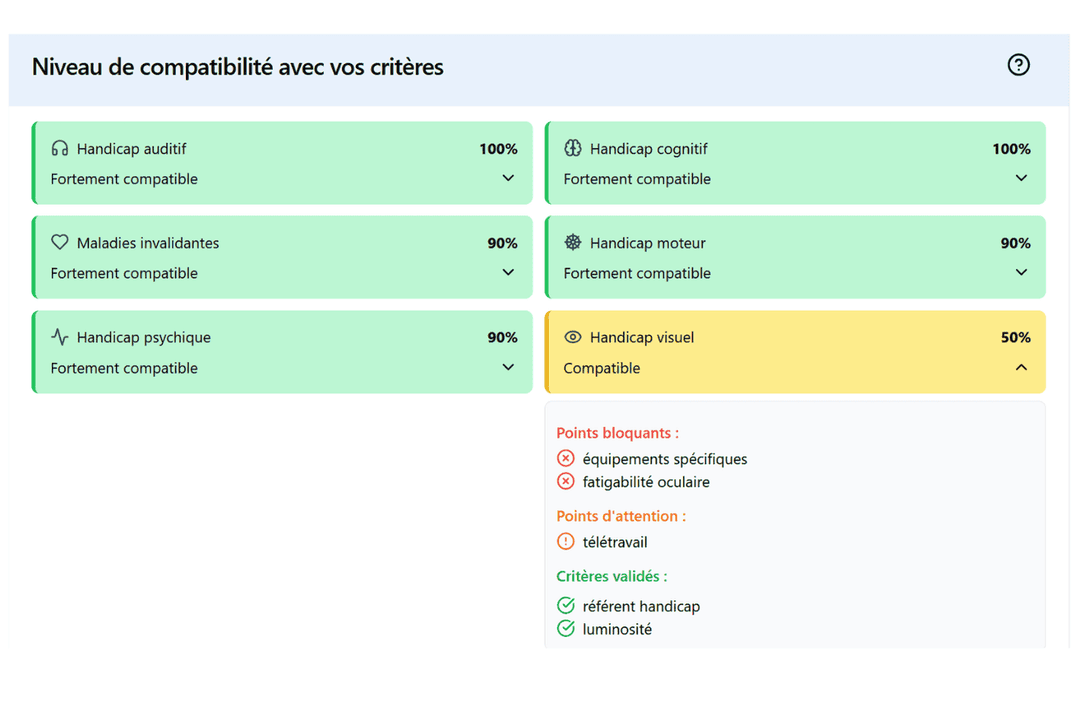This screenshot has width=1080, height=719.
Task: Click the green check beside luminosité
Action: point(566,628)
